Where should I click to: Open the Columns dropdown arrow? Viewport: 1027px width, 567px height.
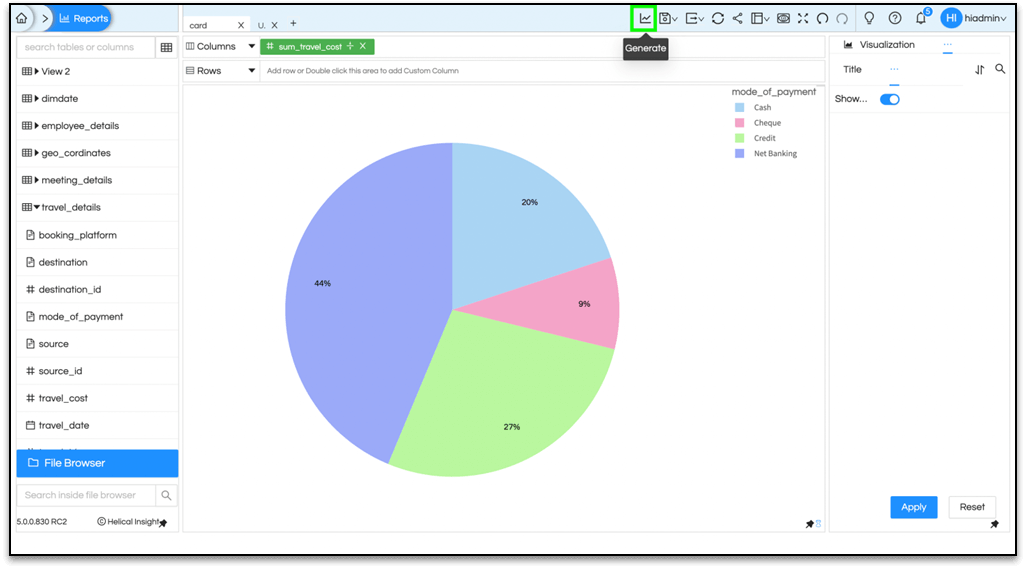(252, 46)
